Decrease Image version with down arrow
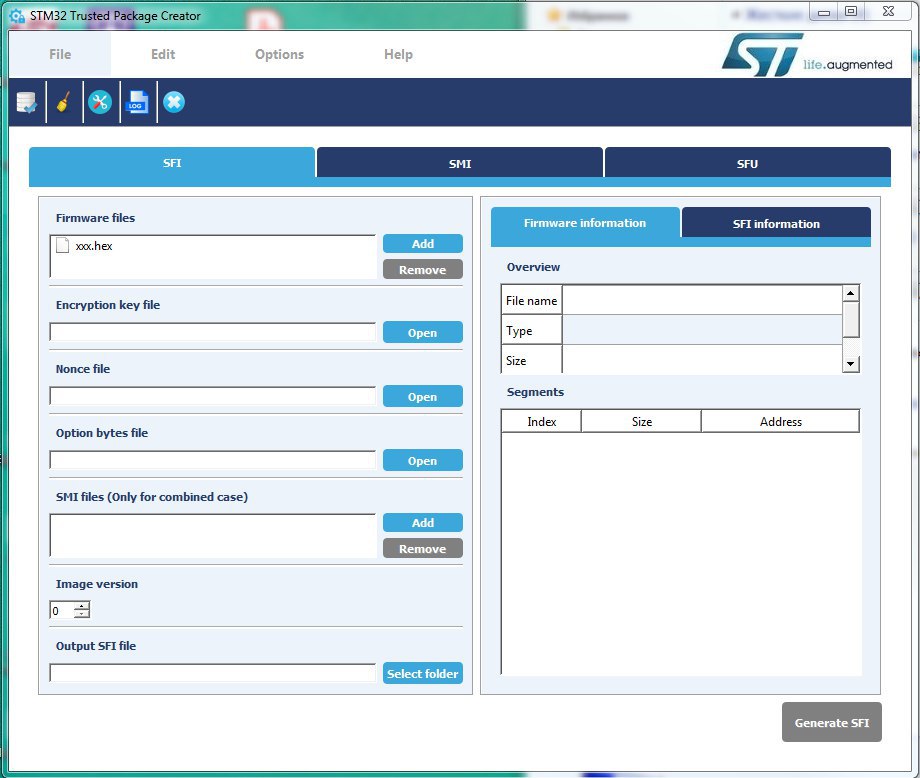Viewport: 920px width, 778px height. coord(82,614)
